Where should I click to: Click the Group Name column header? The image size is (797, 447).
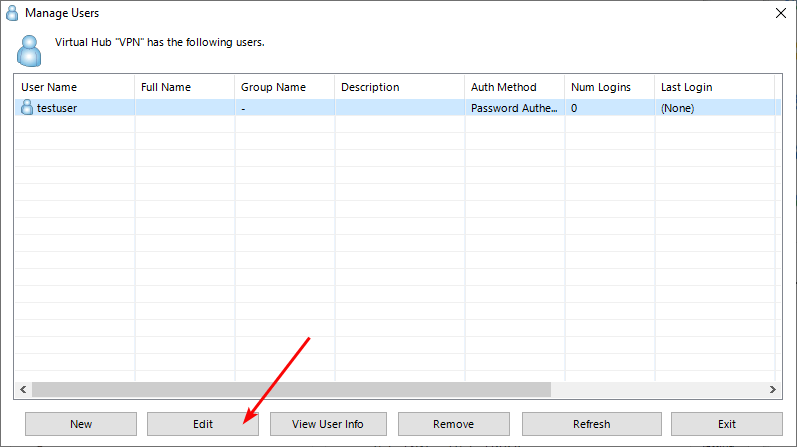pyautogui.click(x=284, y=87)
